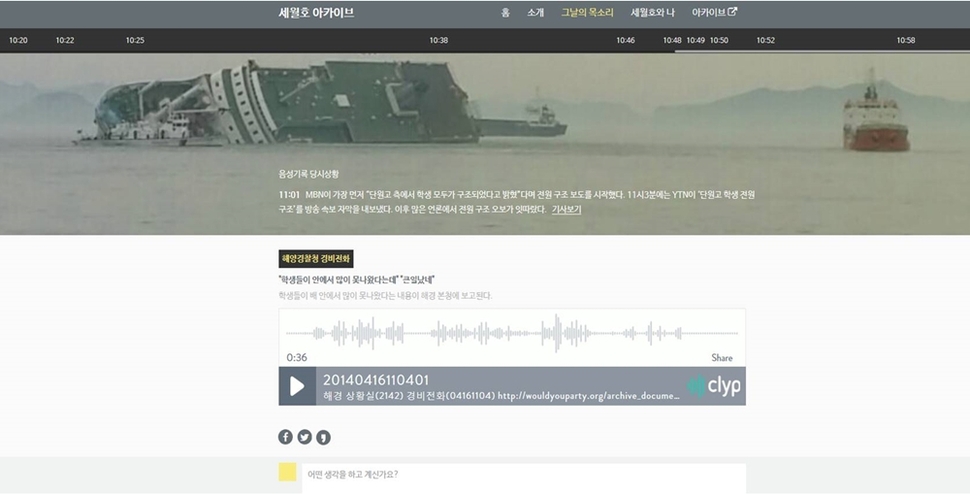Image resolution: width=970 pixels, height=494 pixels.
Task: Click the yellow avatar square beside the comment box
Action: [287, 473]
